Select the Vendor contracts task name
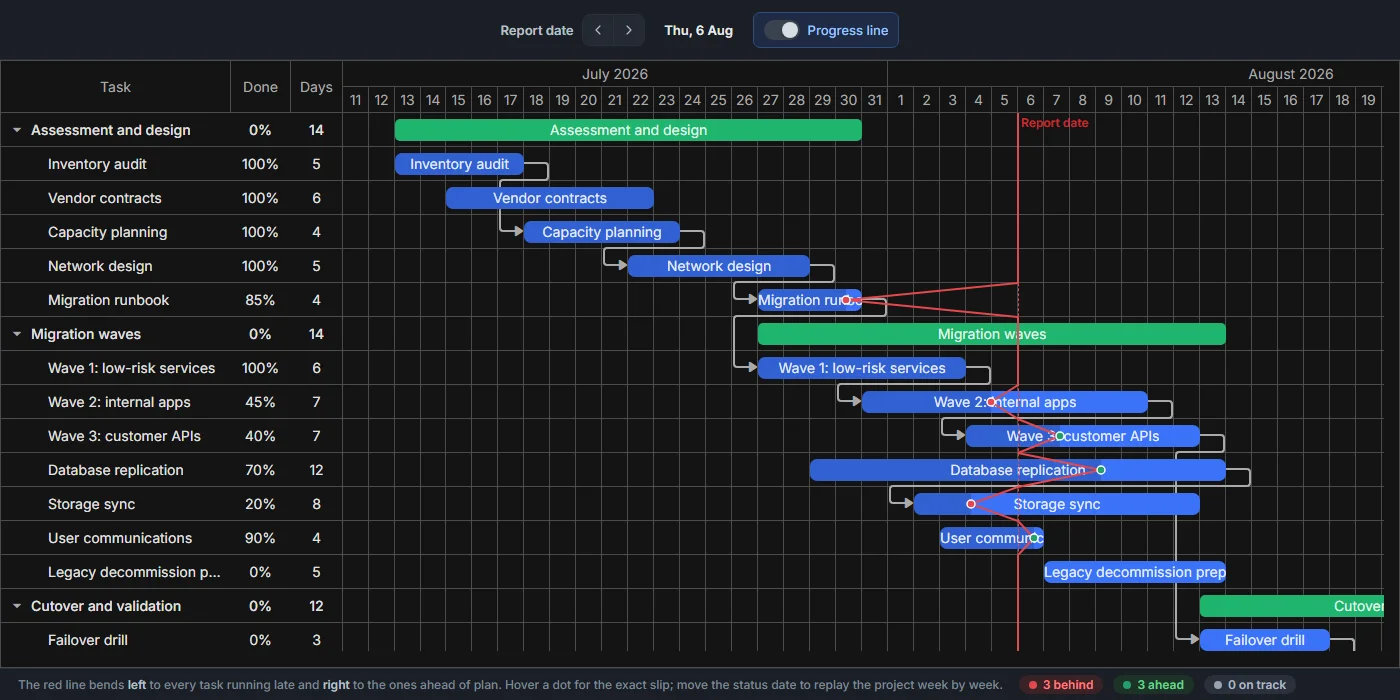Viewport: 1400px width, 700px height. click(x=105, y=198)
